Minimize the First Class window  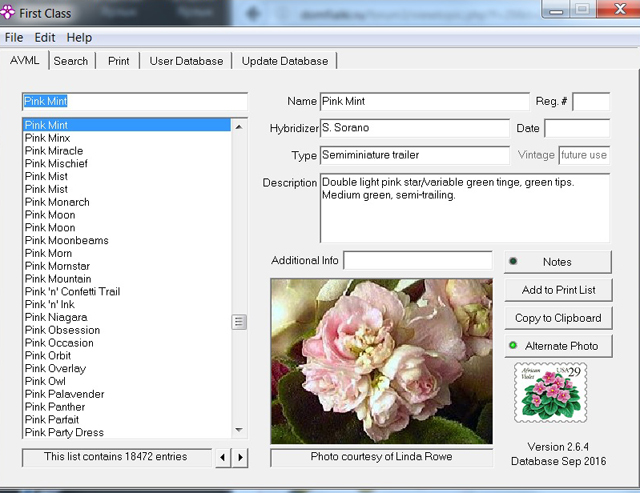coord(556,9)
